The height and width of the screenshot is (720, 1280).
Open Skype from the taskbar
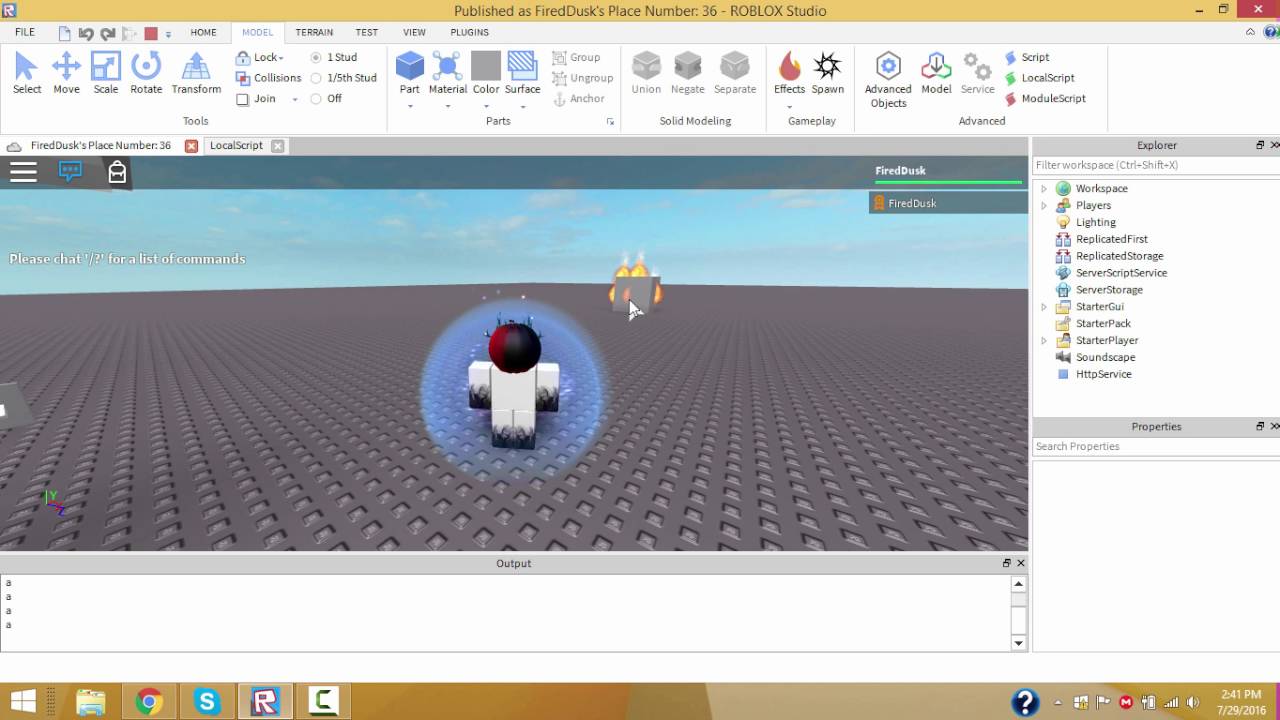pos(207,702)
